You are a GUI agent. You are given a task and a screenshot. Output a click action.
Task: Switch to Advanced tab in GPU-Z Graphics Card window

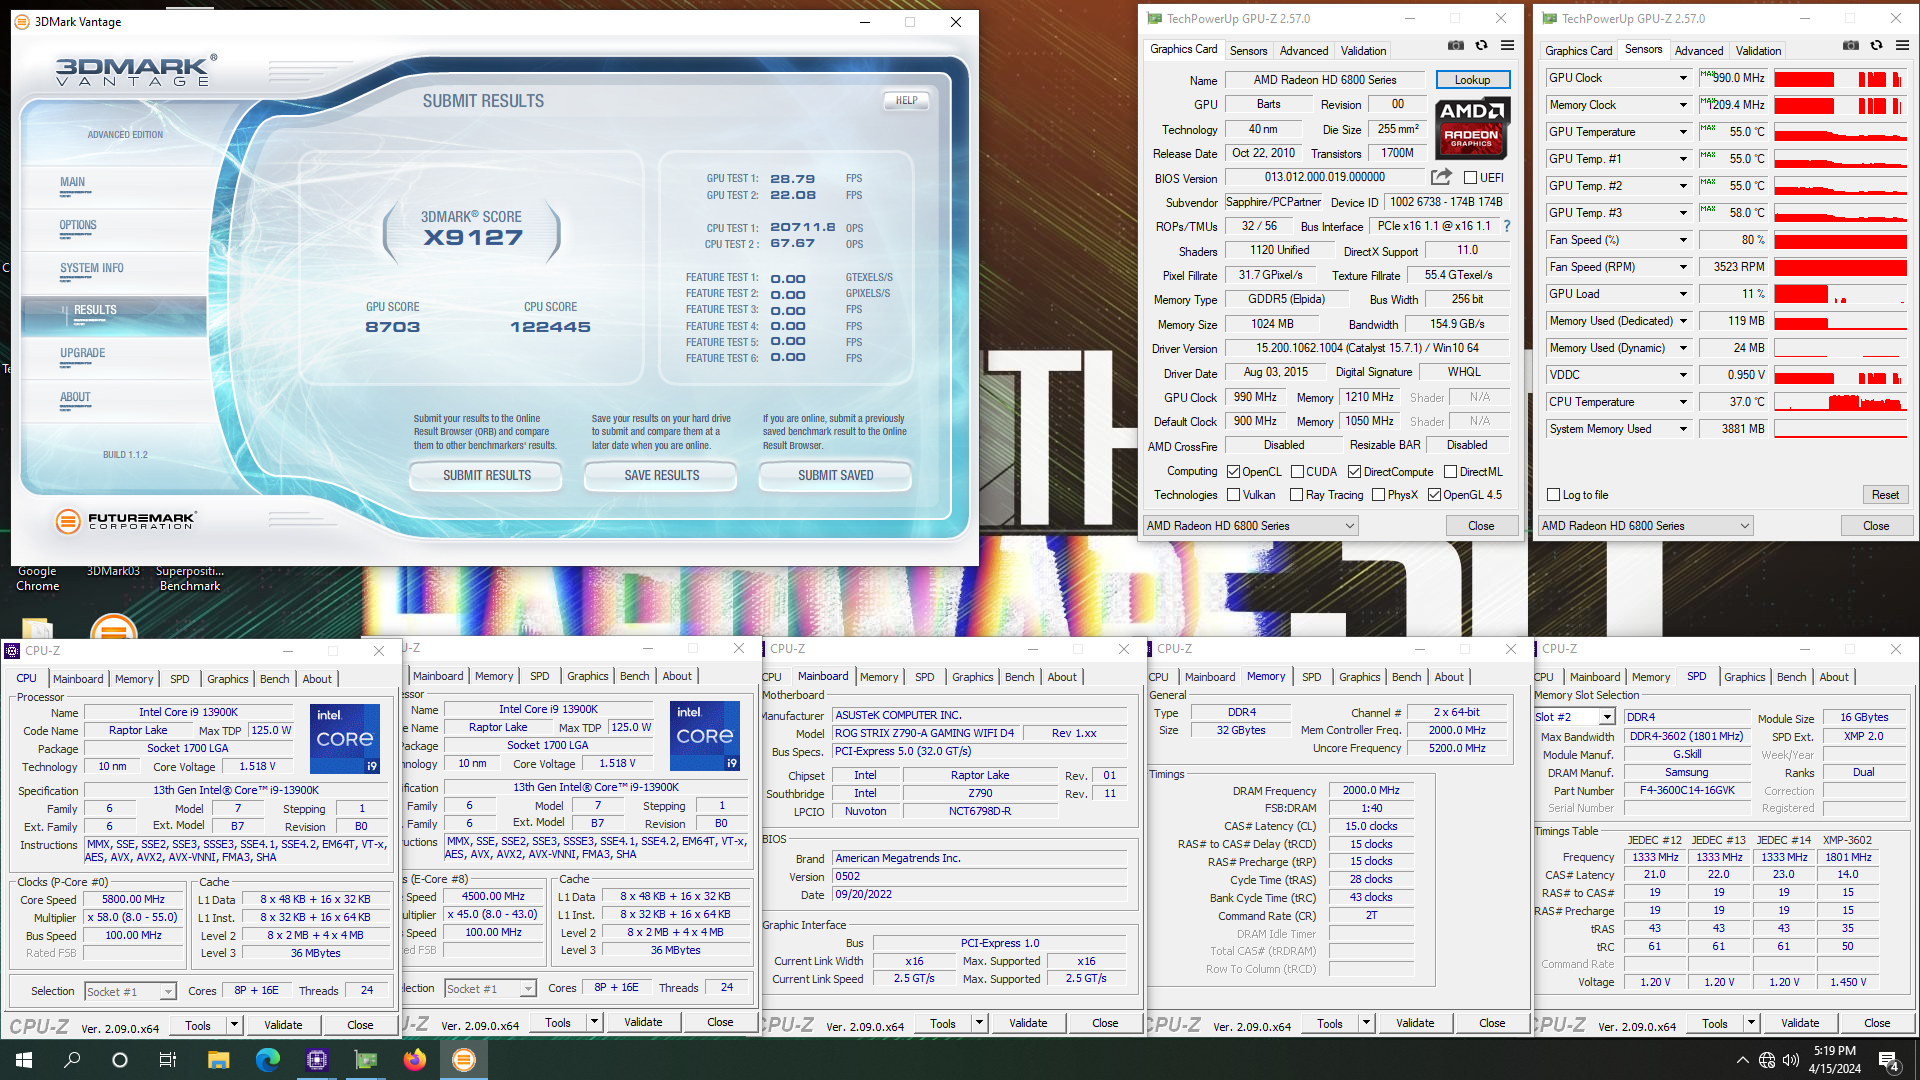point(1304,51)
